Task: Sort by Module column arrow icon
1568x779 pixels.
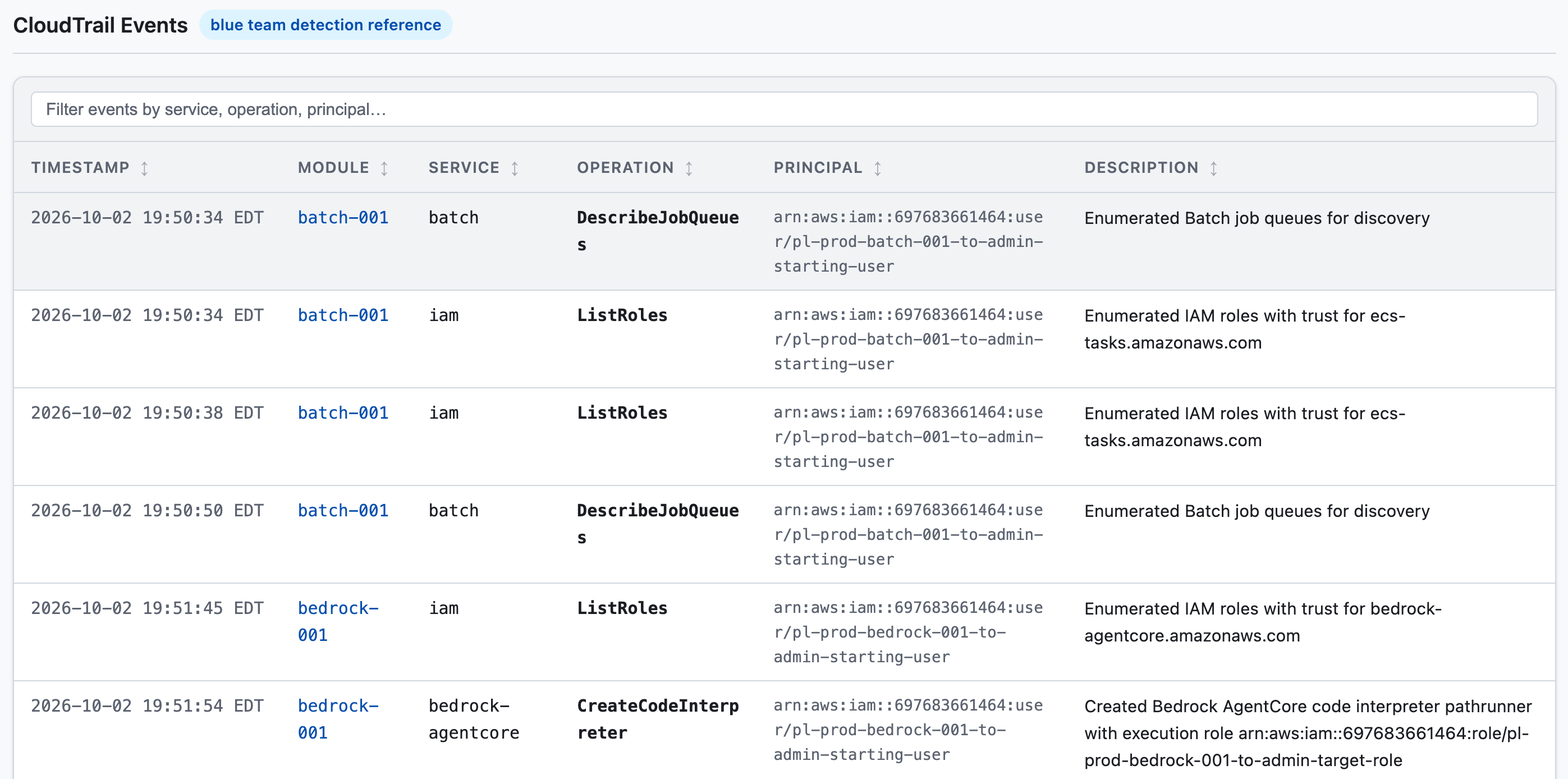Action: click(x=384, y=168)
